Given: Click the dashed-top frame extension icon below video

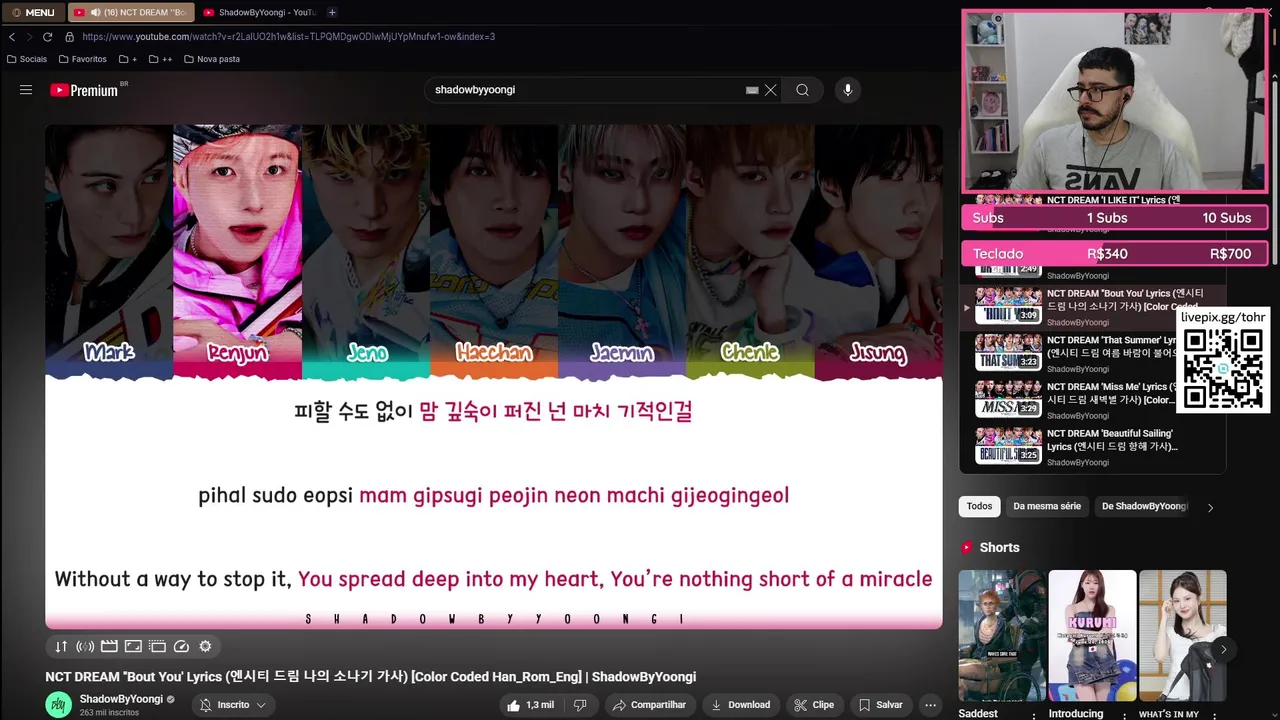Looking at the screenshot, I should click(157, 646).
